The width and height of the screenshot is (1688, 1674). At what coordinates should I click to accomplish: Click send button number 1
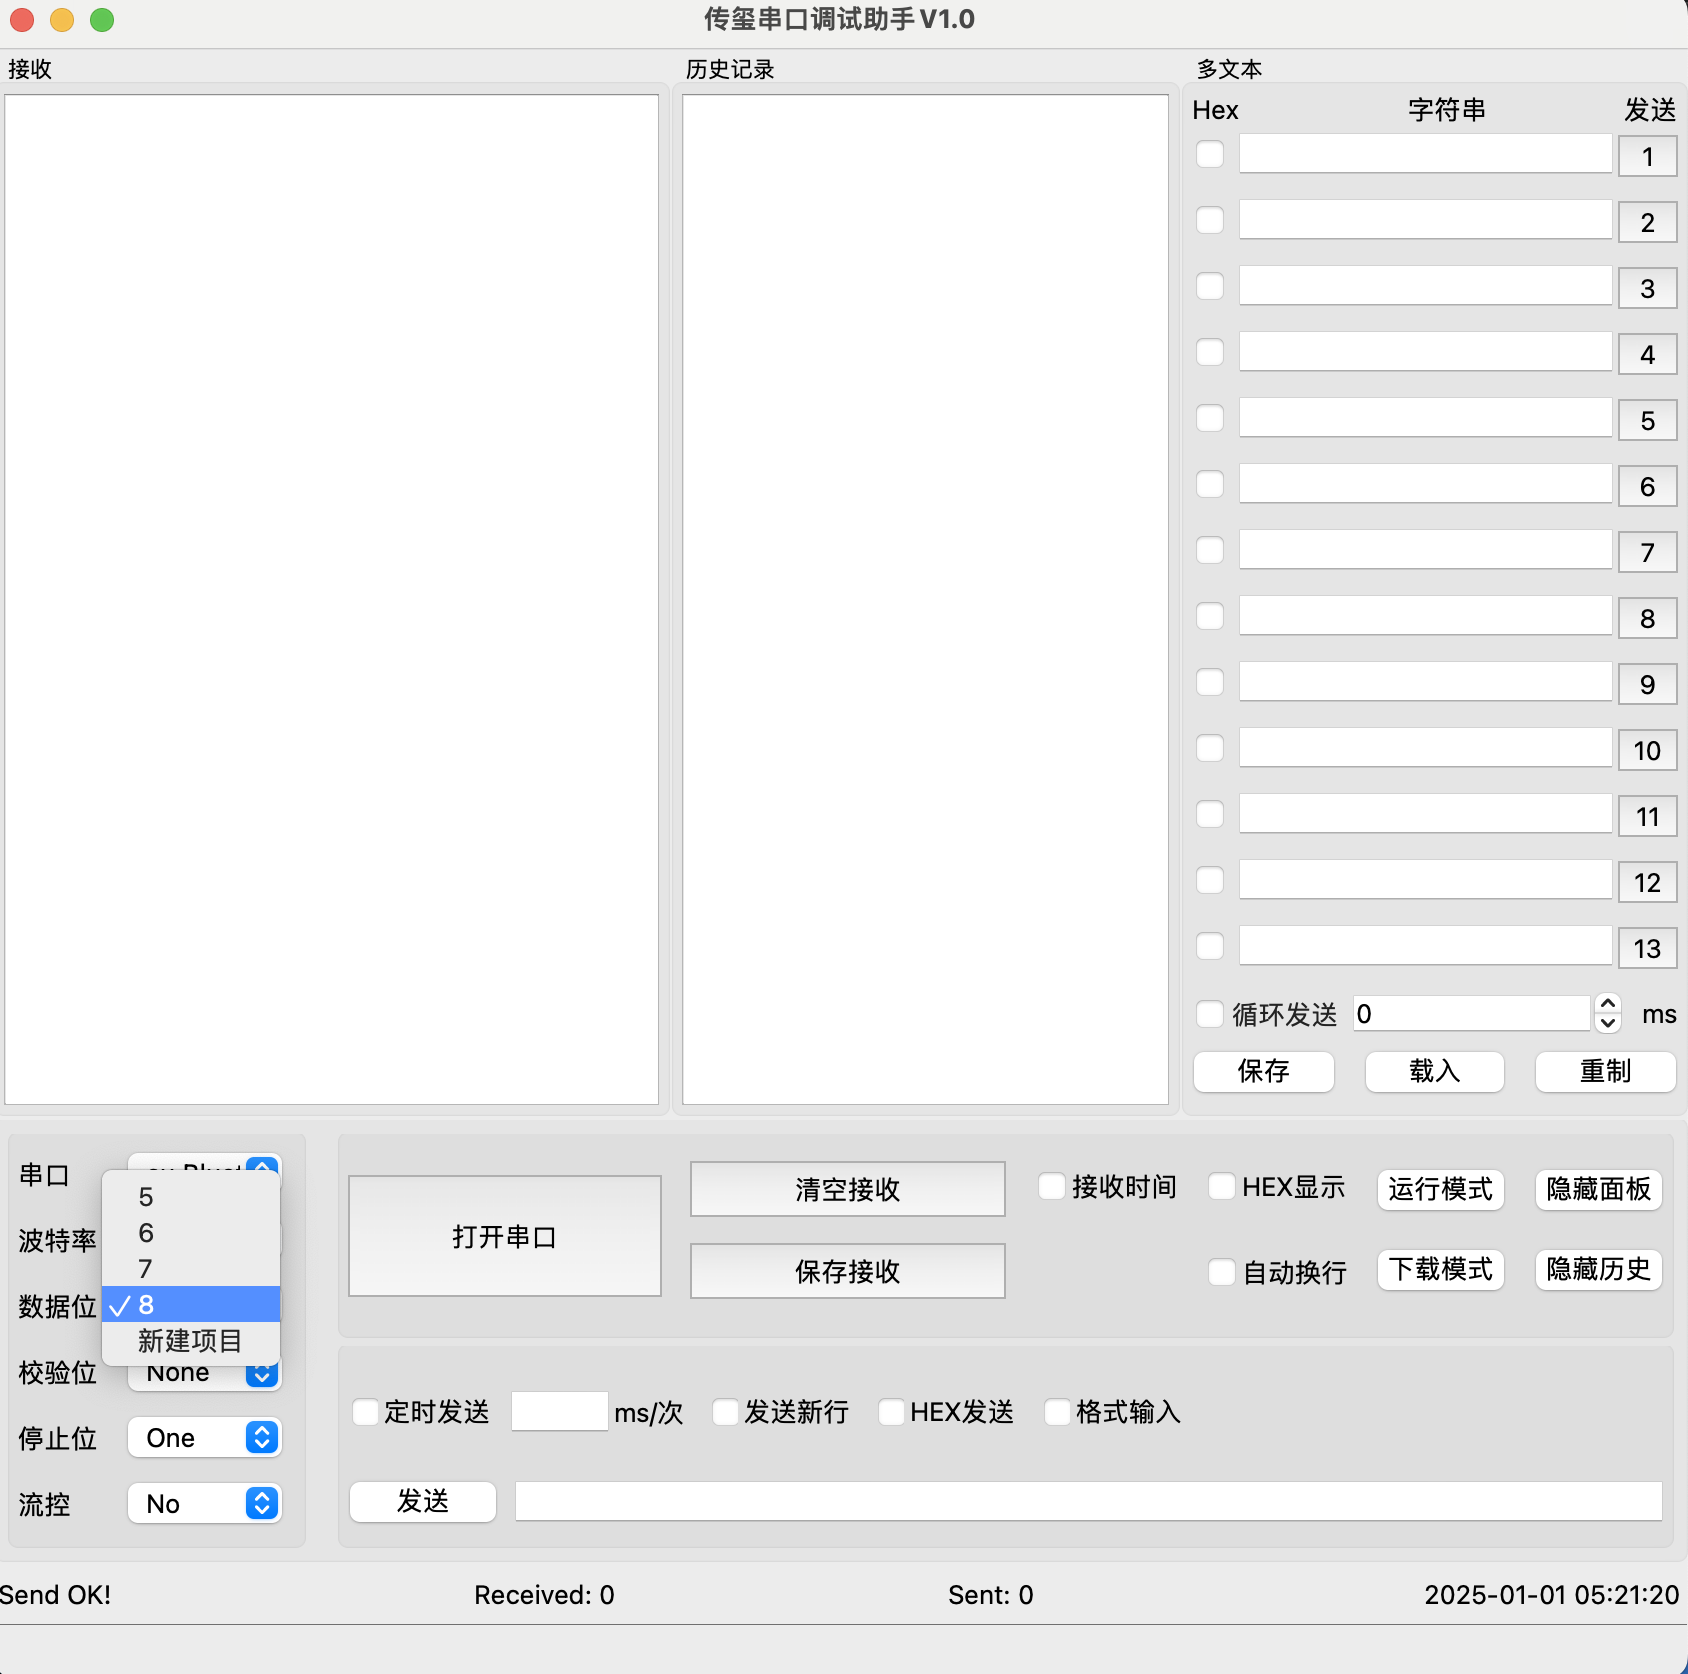pyautogui.click(x=1646, y=157)
